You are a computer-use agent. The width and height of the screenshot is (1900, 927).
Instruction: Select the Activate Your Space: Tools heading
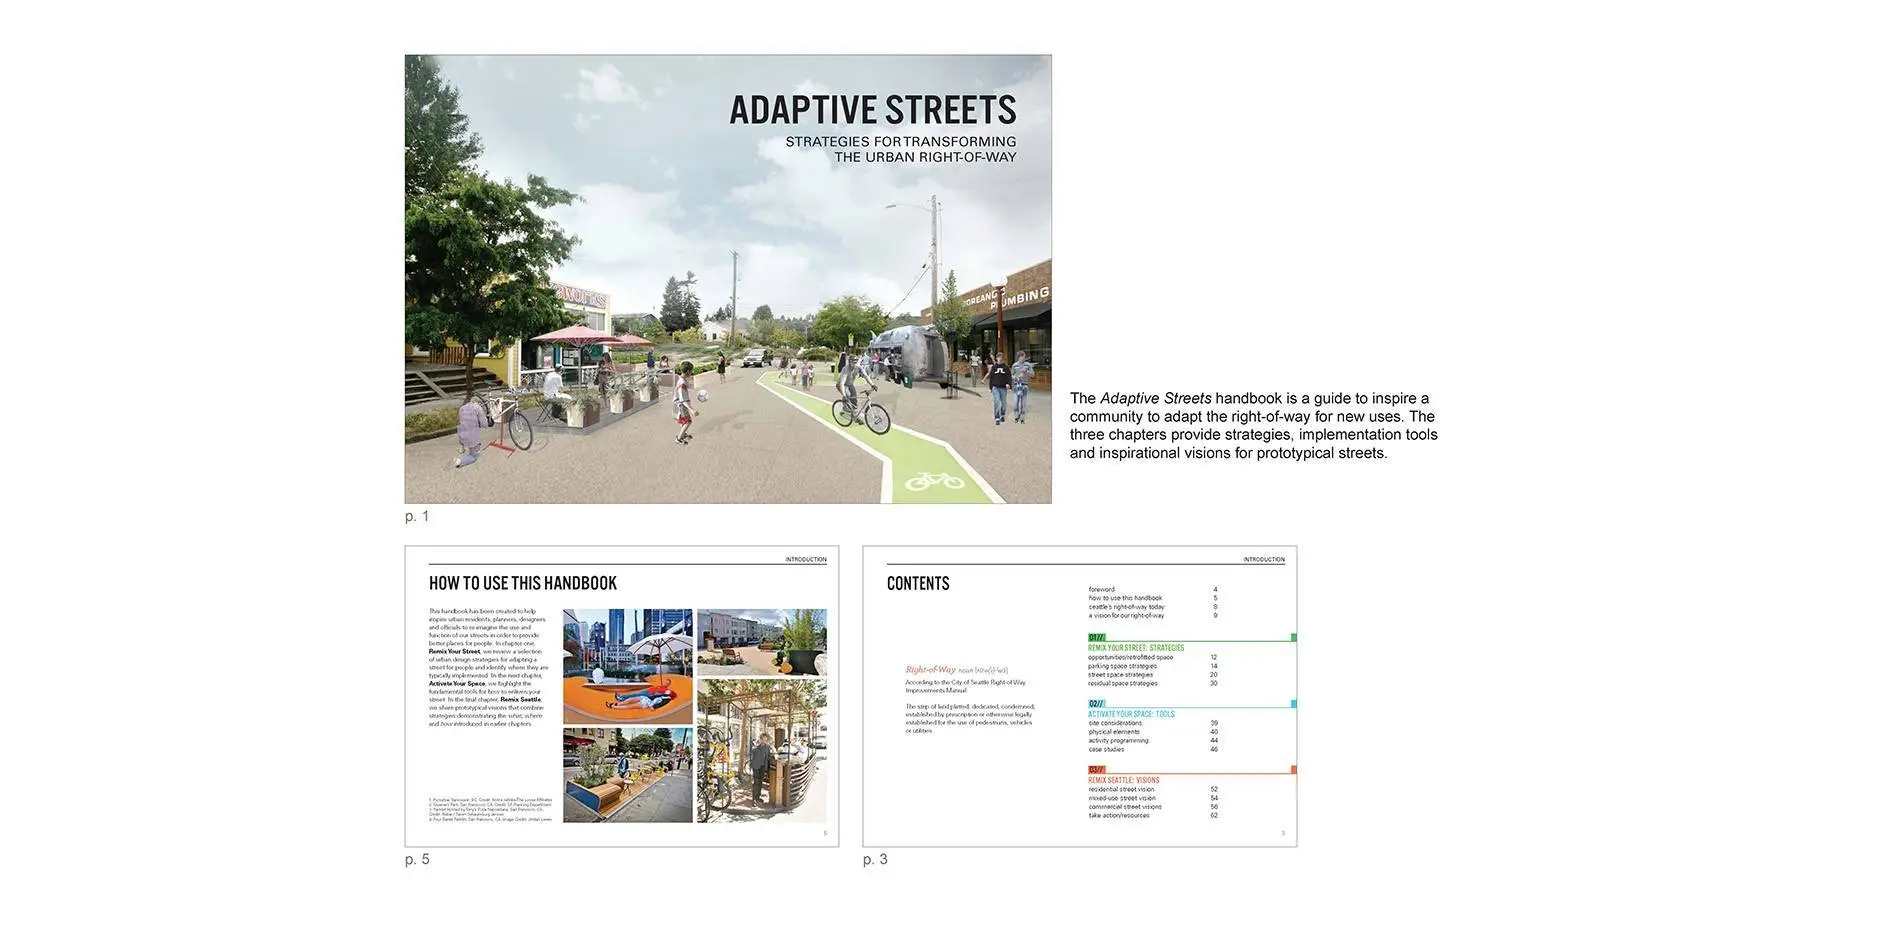click(x=1131, y=714)
